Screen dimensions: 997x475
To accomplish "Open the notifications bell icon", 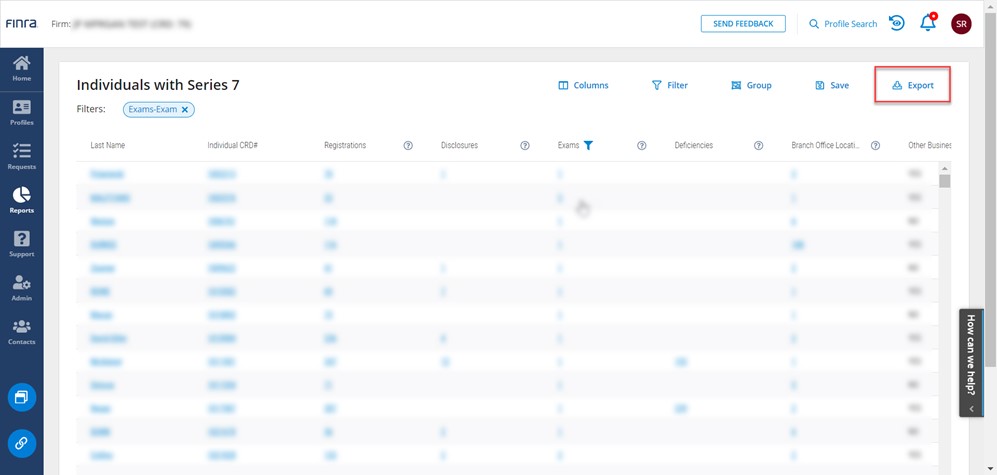I will tap(927, 24).
